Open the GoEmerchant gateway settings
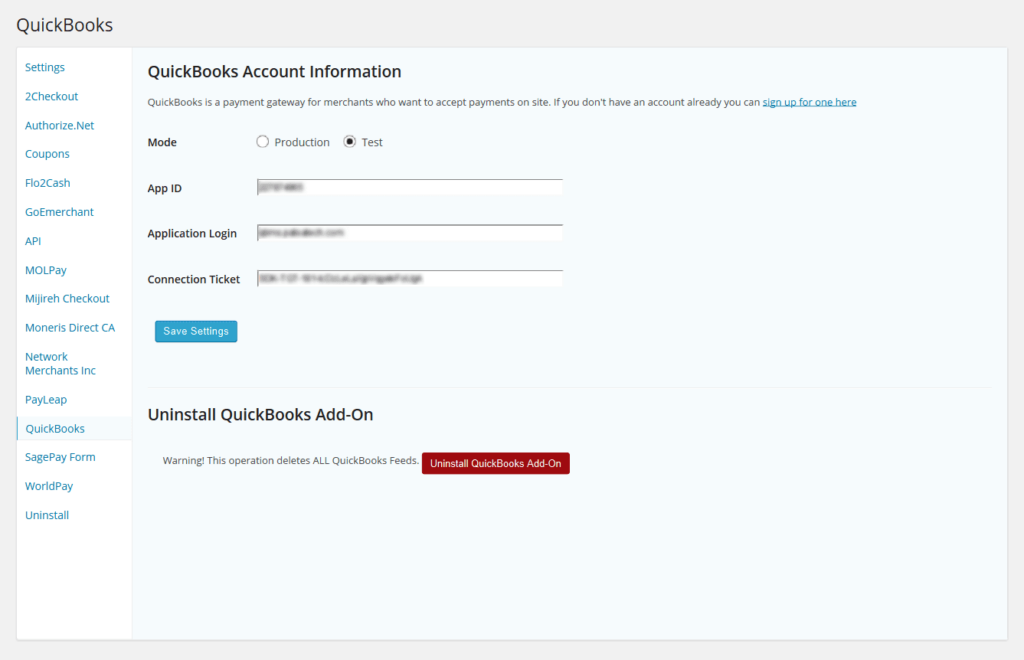The width and height of the screenshot is (1024, 660). [60, 211]
